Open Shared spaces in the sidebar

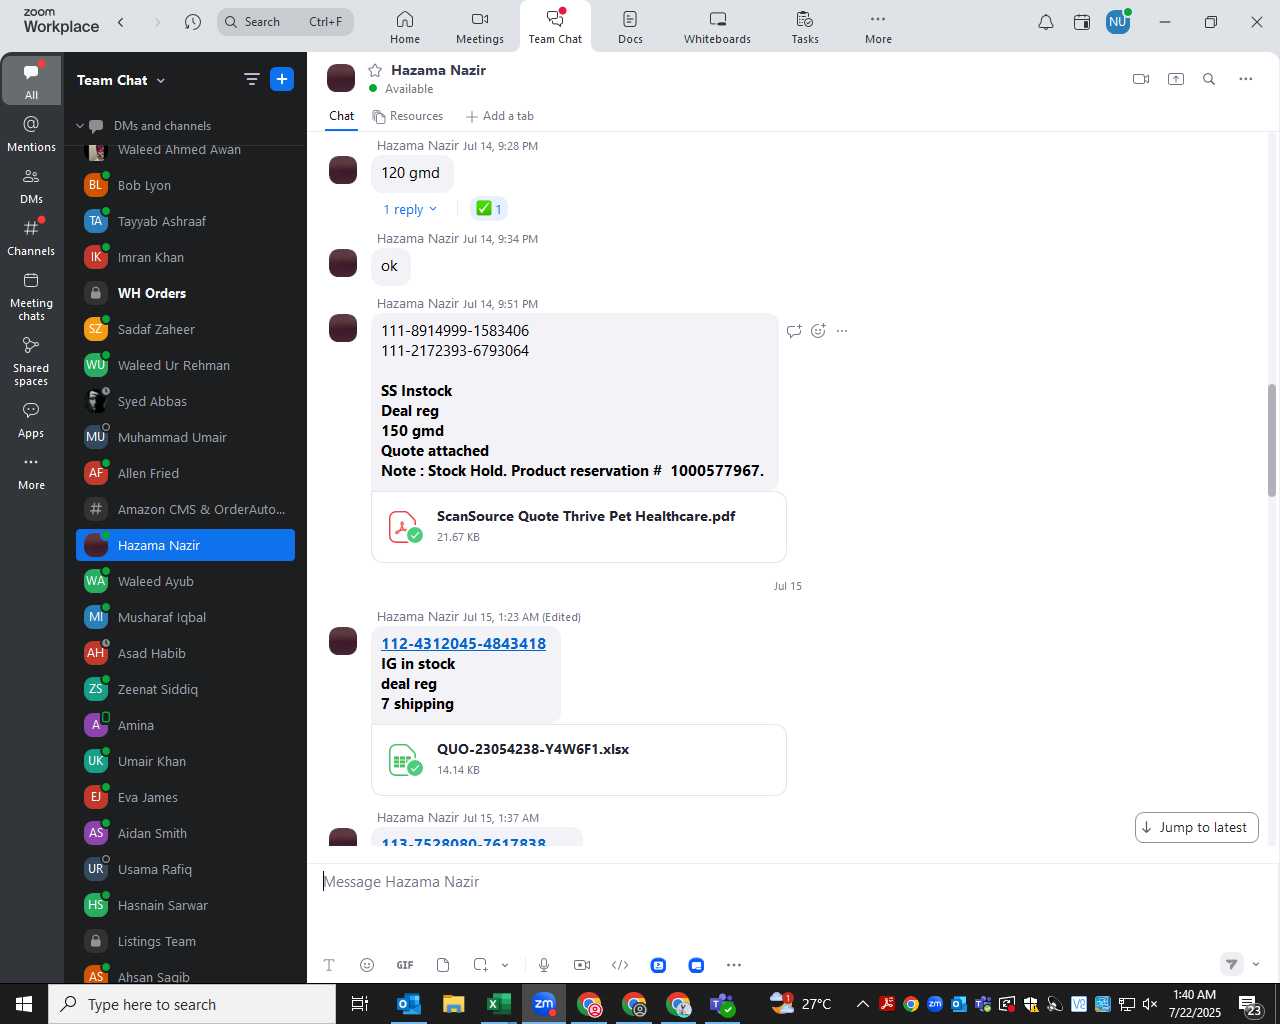point(31,361)
